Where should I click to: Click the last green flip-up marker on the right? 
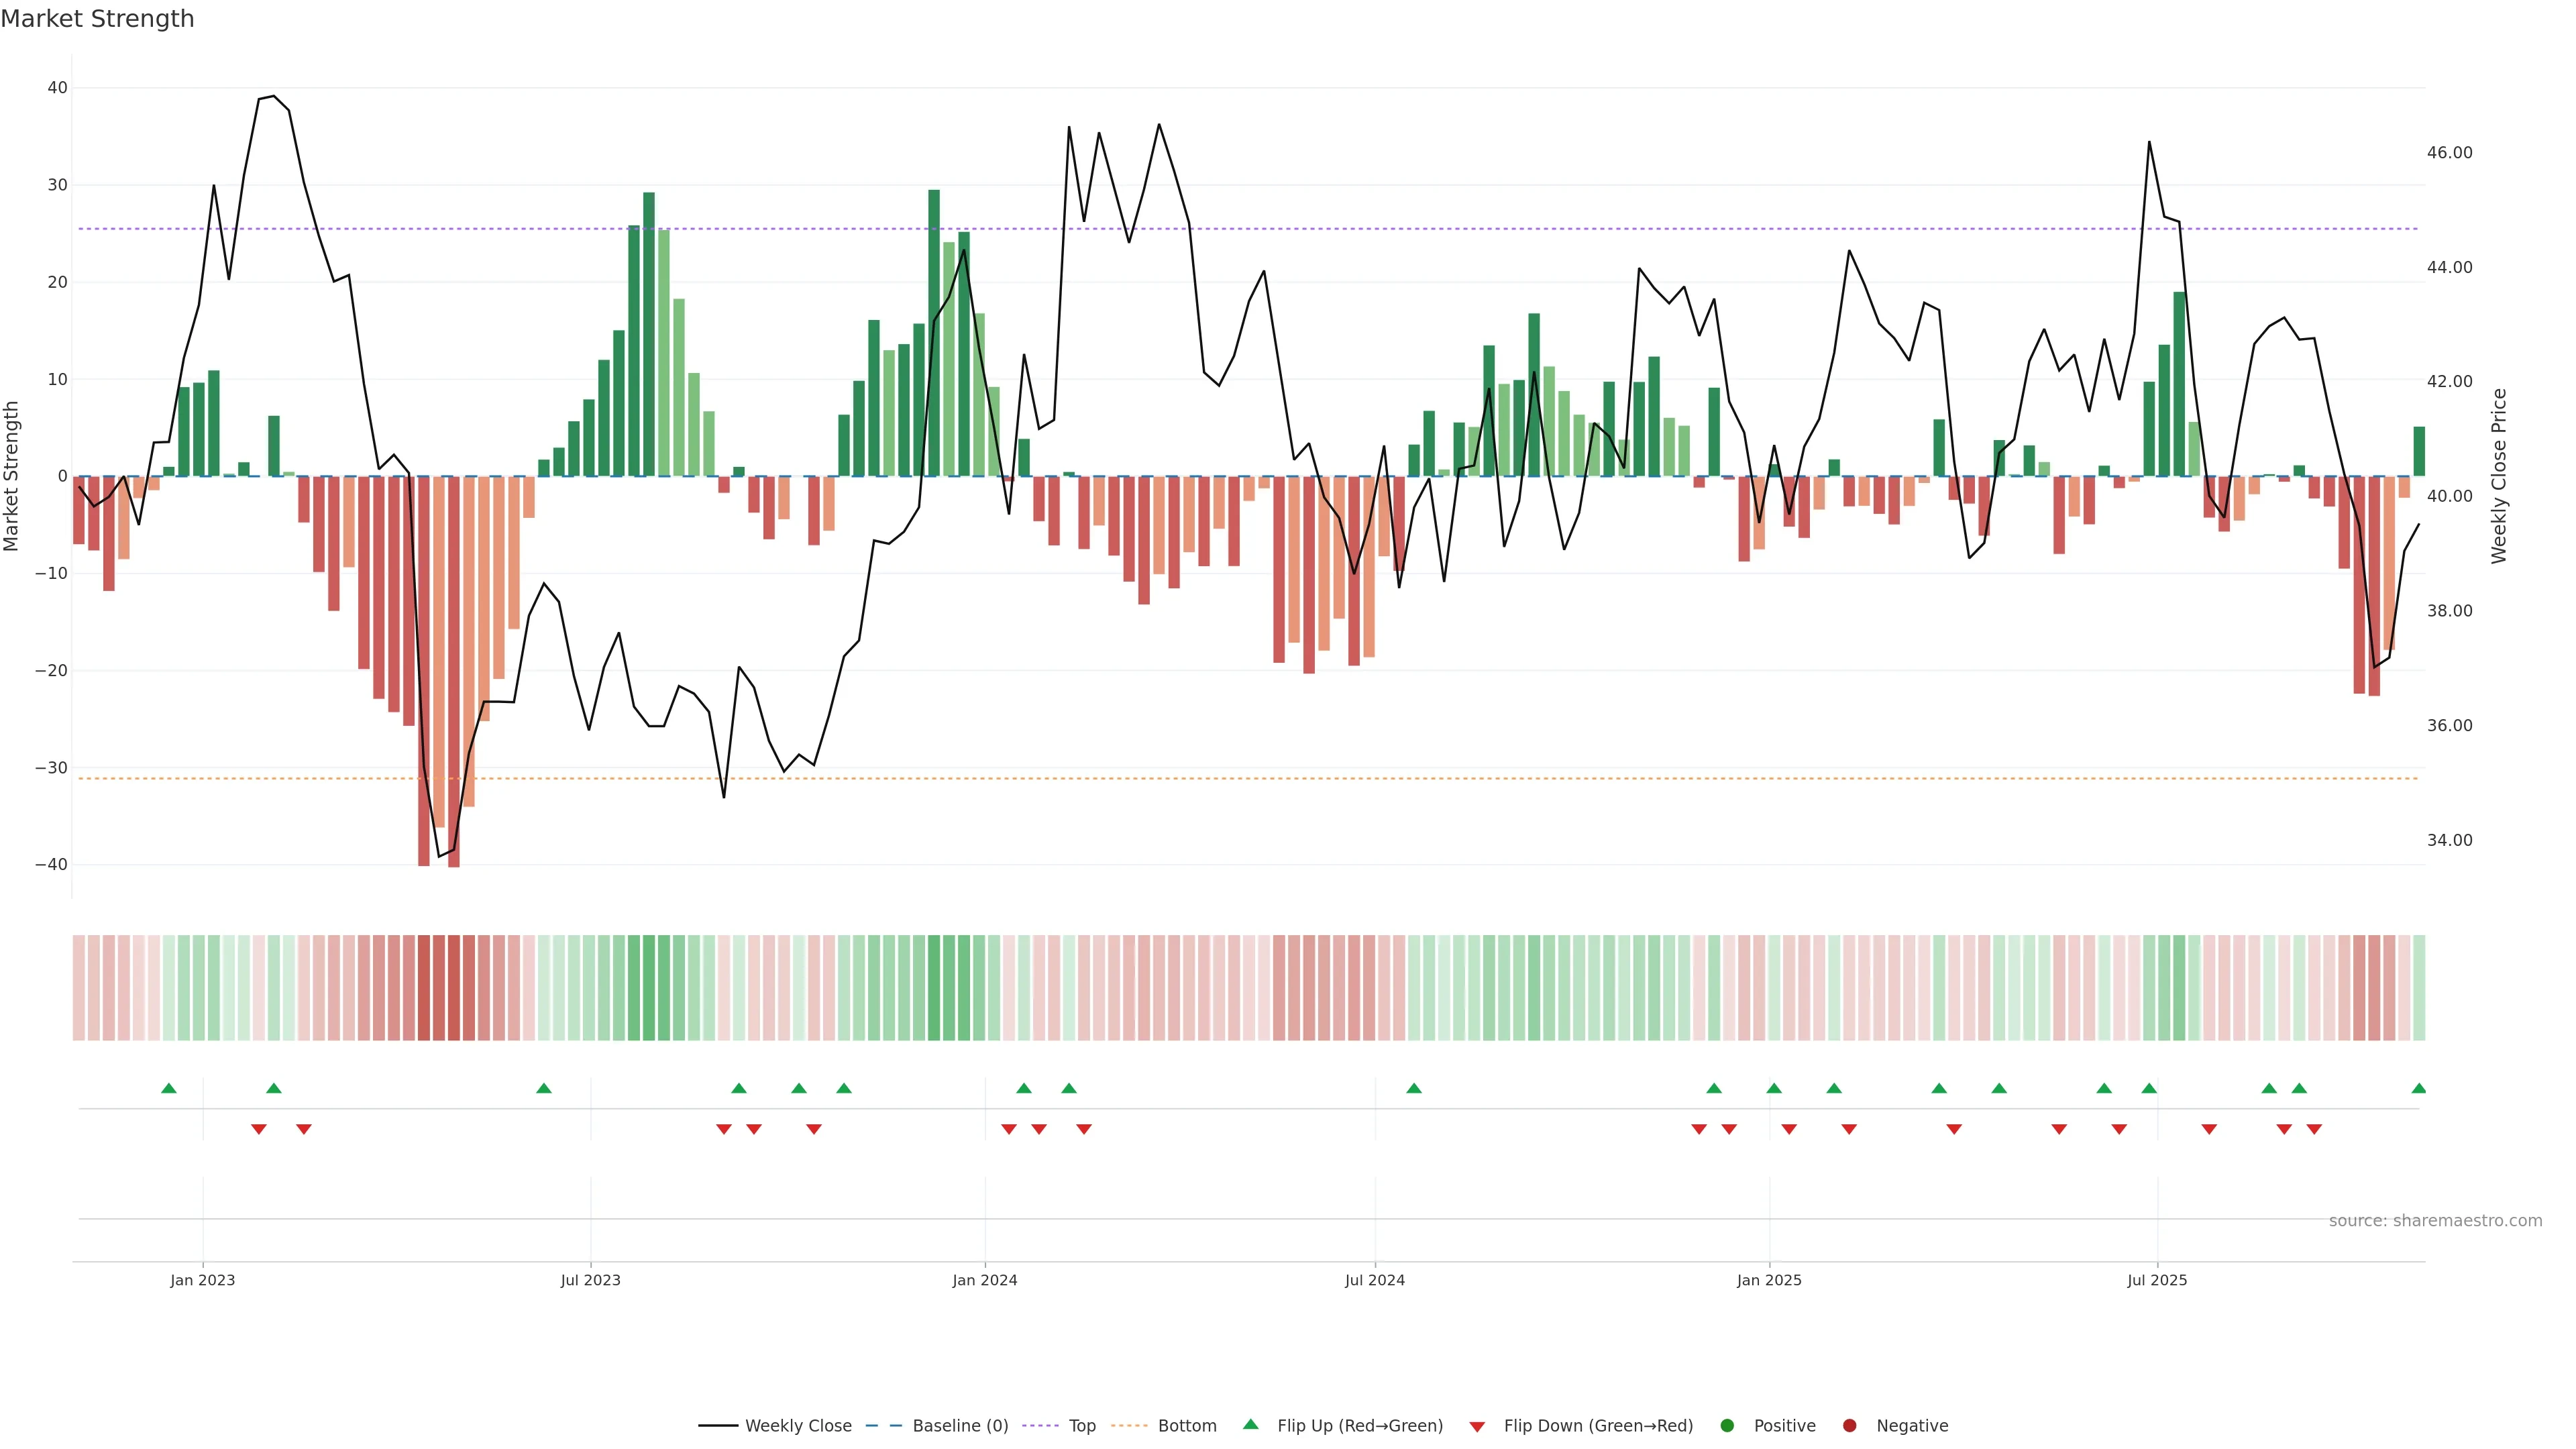[2418, 1088]
